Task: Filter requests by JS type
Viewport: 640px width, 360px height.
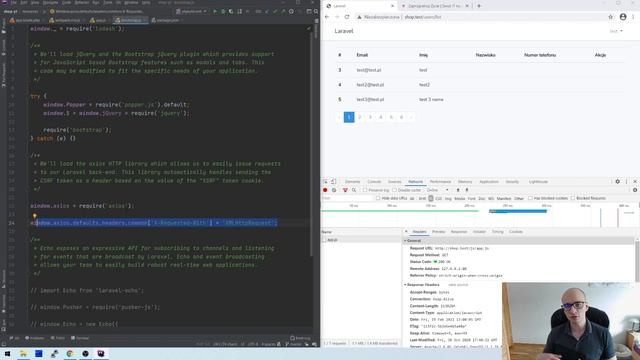Action: click(431, 198)
